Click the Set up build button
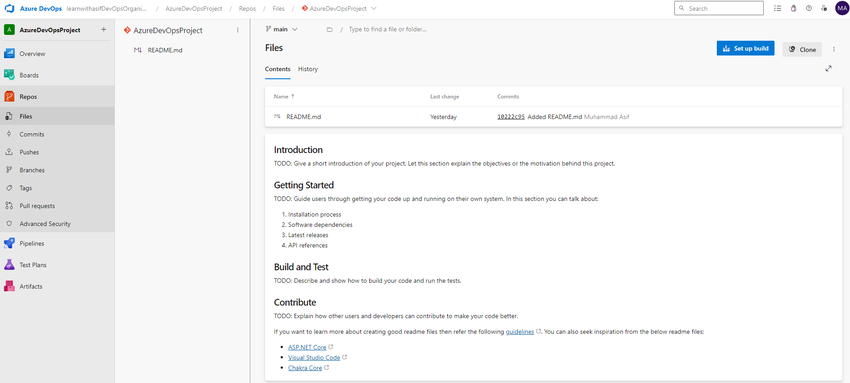Screen dimensions: 850x383 [745, 49]
